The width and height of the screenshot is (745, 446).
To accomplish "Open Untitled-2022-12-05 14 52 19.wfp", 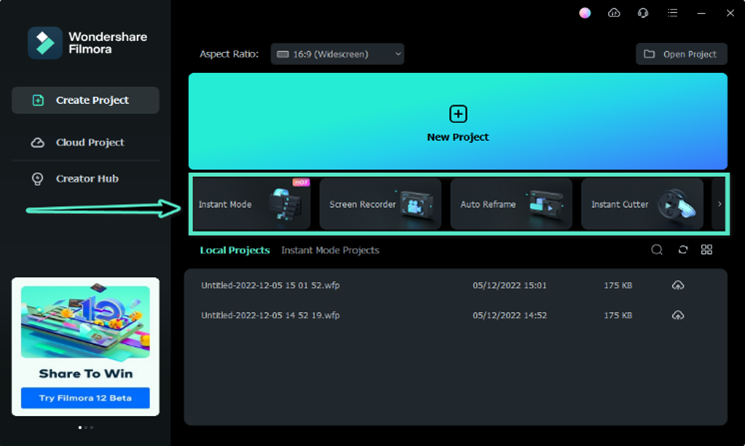I will point(270,315).
